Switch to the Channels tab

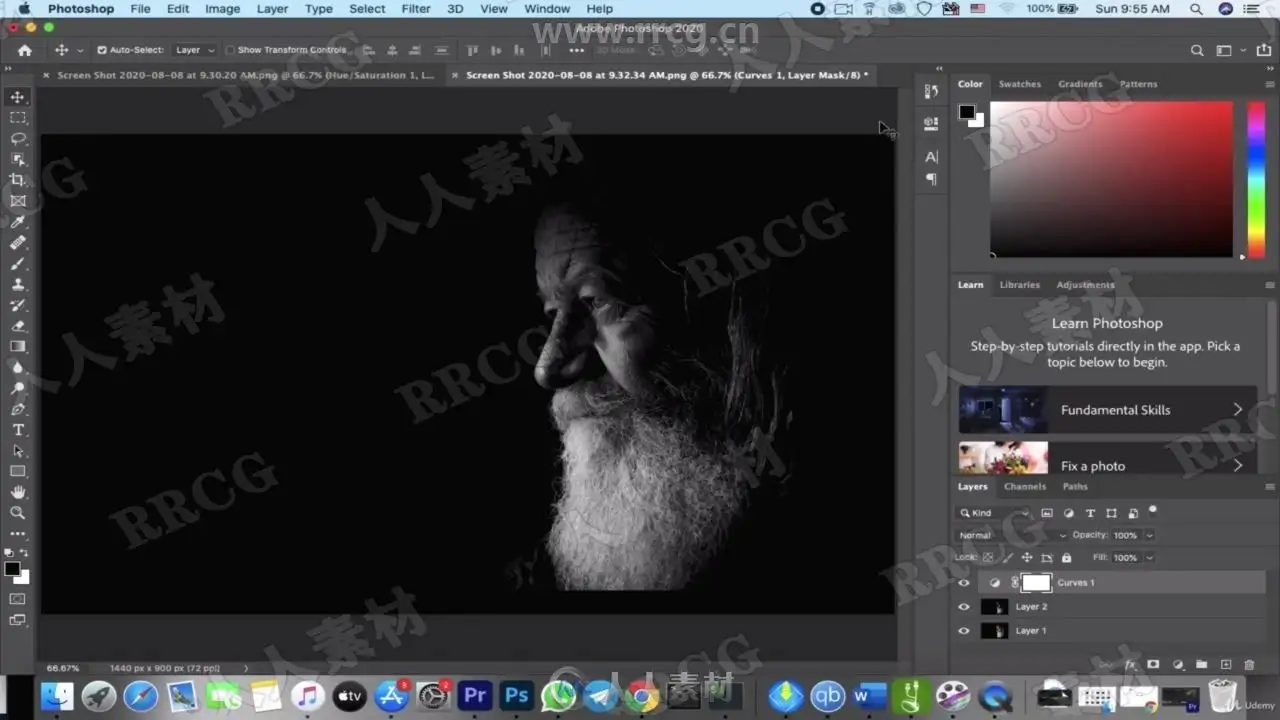[x=1025, y=487]
